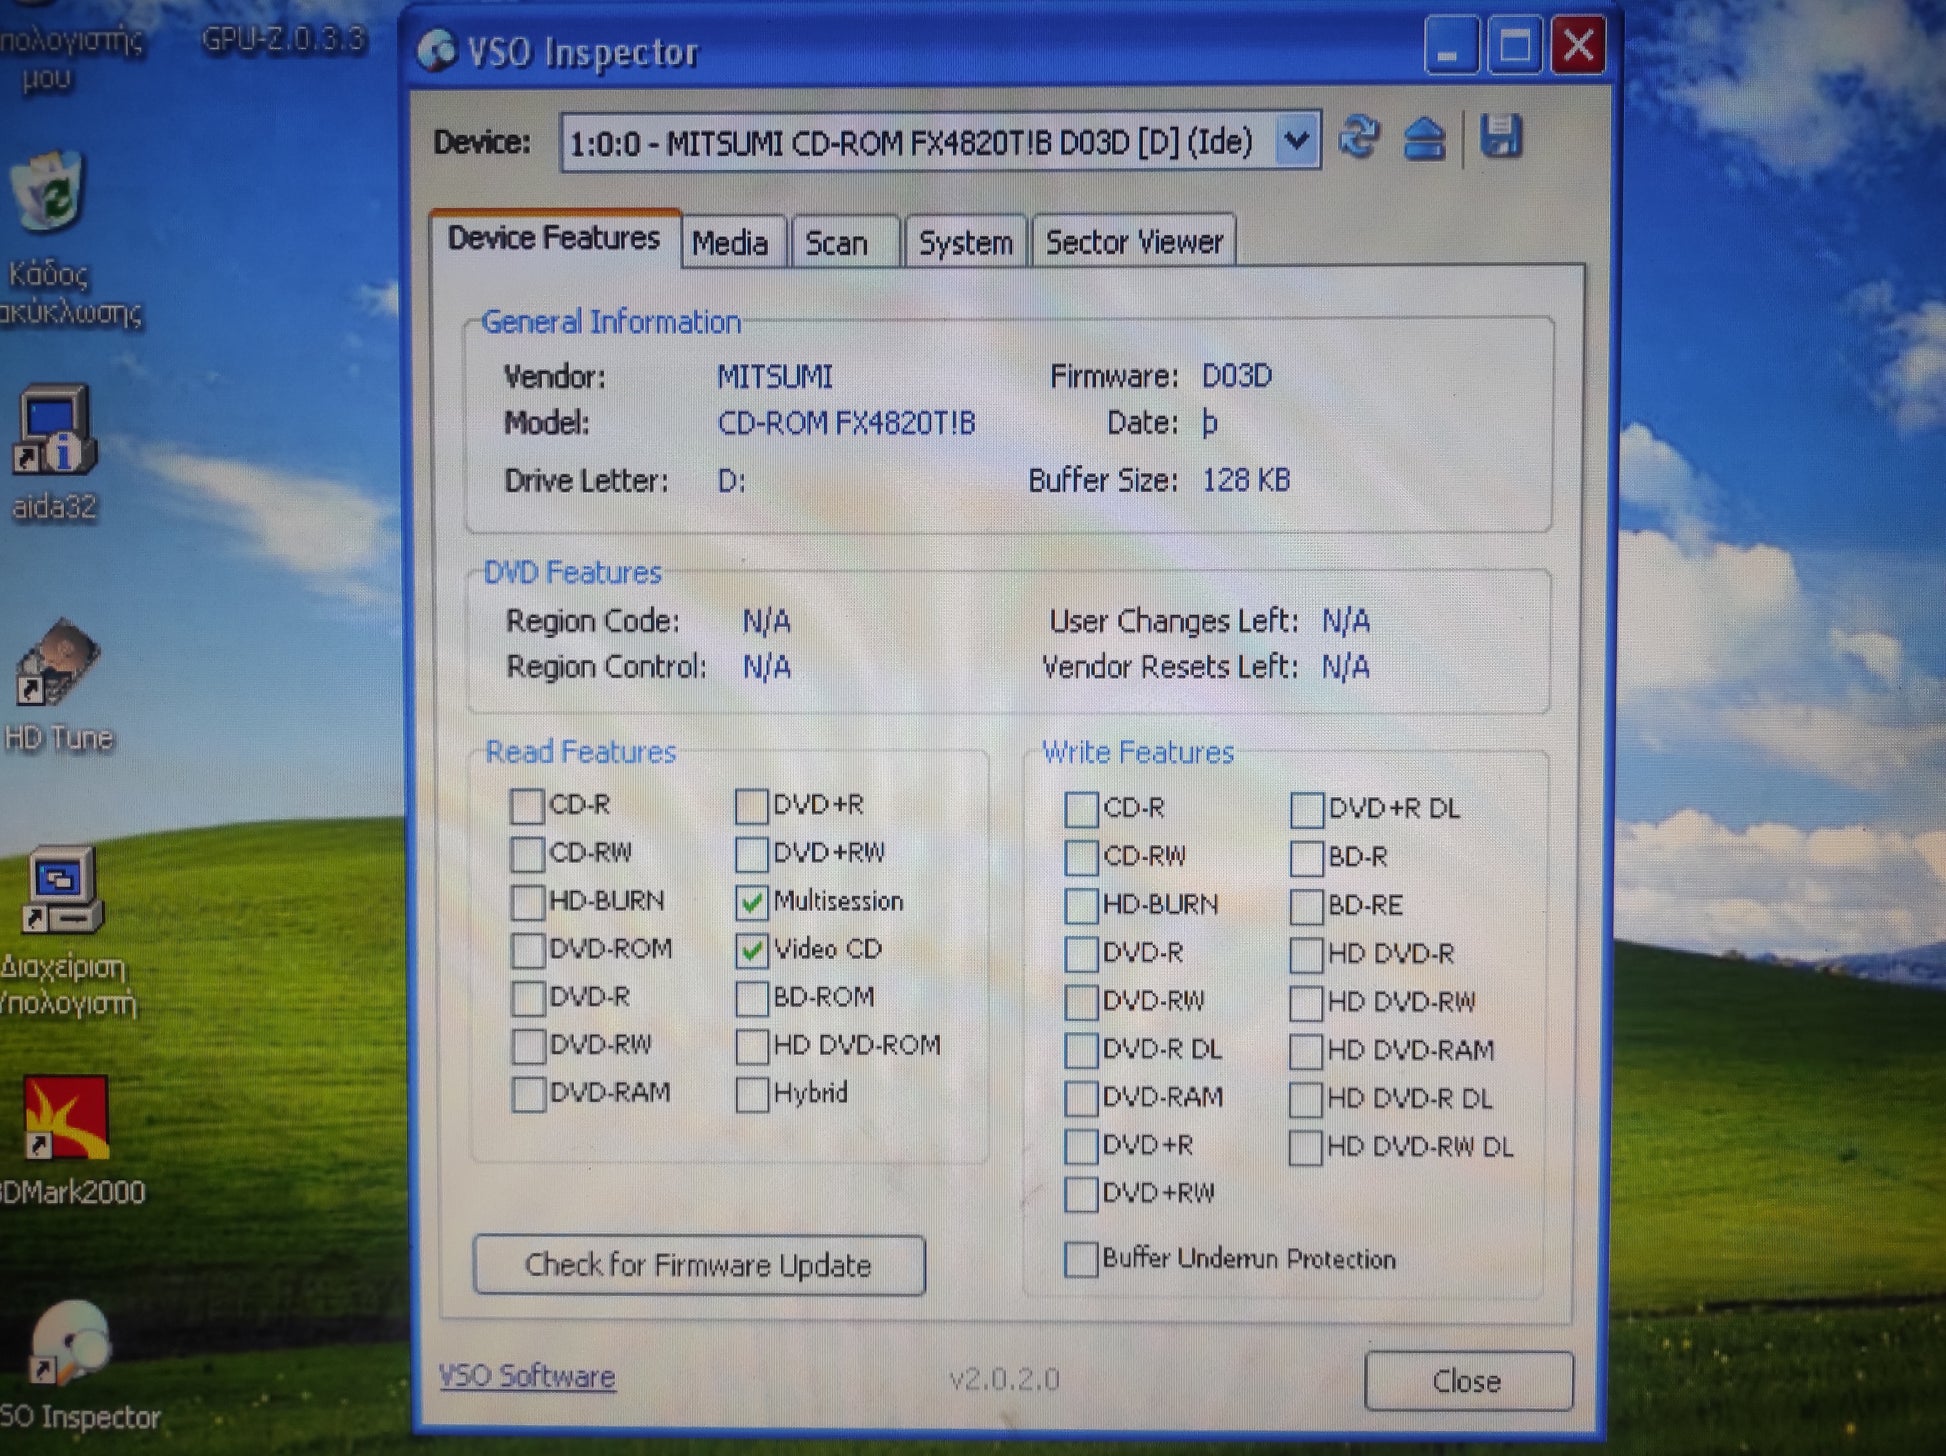The width and height of the screenshot is (1946, 1456).
Task: Click the refresh device list icon
Action: pyautogui.click(x=1358, y=137)
